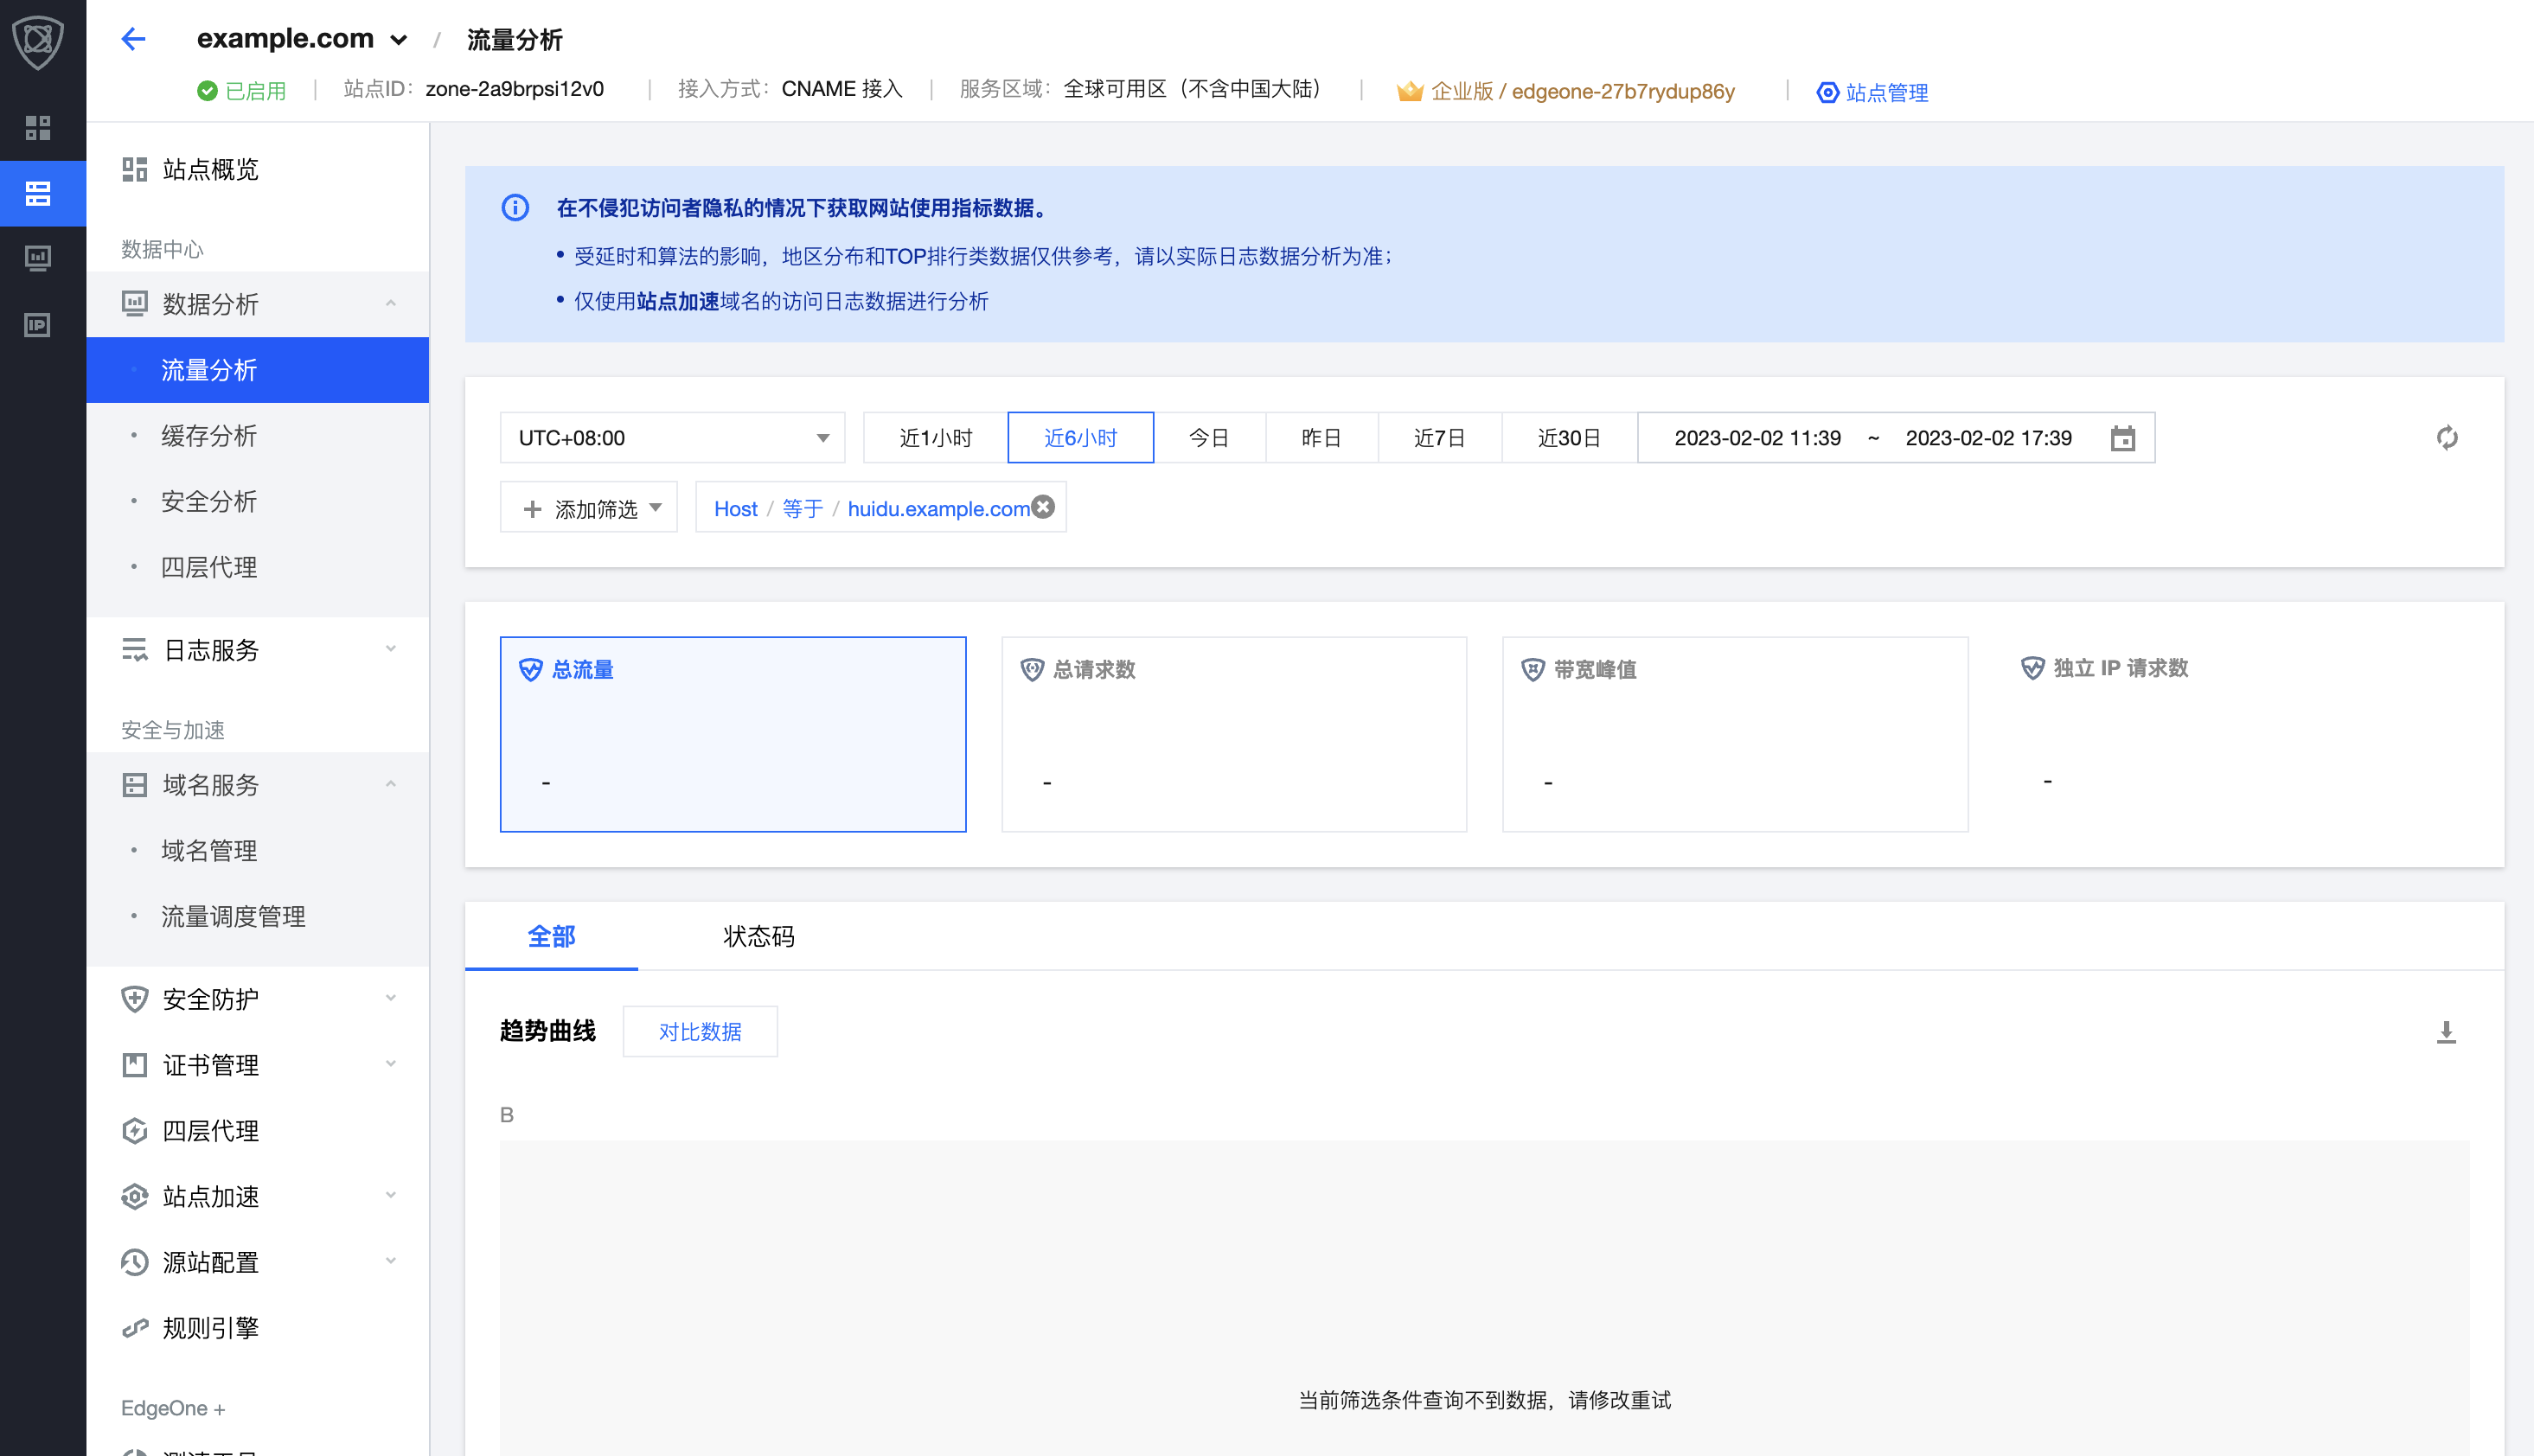Click the 四层代理 hexagon icon
Viewport: 2534px width, 1456px height.
135,1131
